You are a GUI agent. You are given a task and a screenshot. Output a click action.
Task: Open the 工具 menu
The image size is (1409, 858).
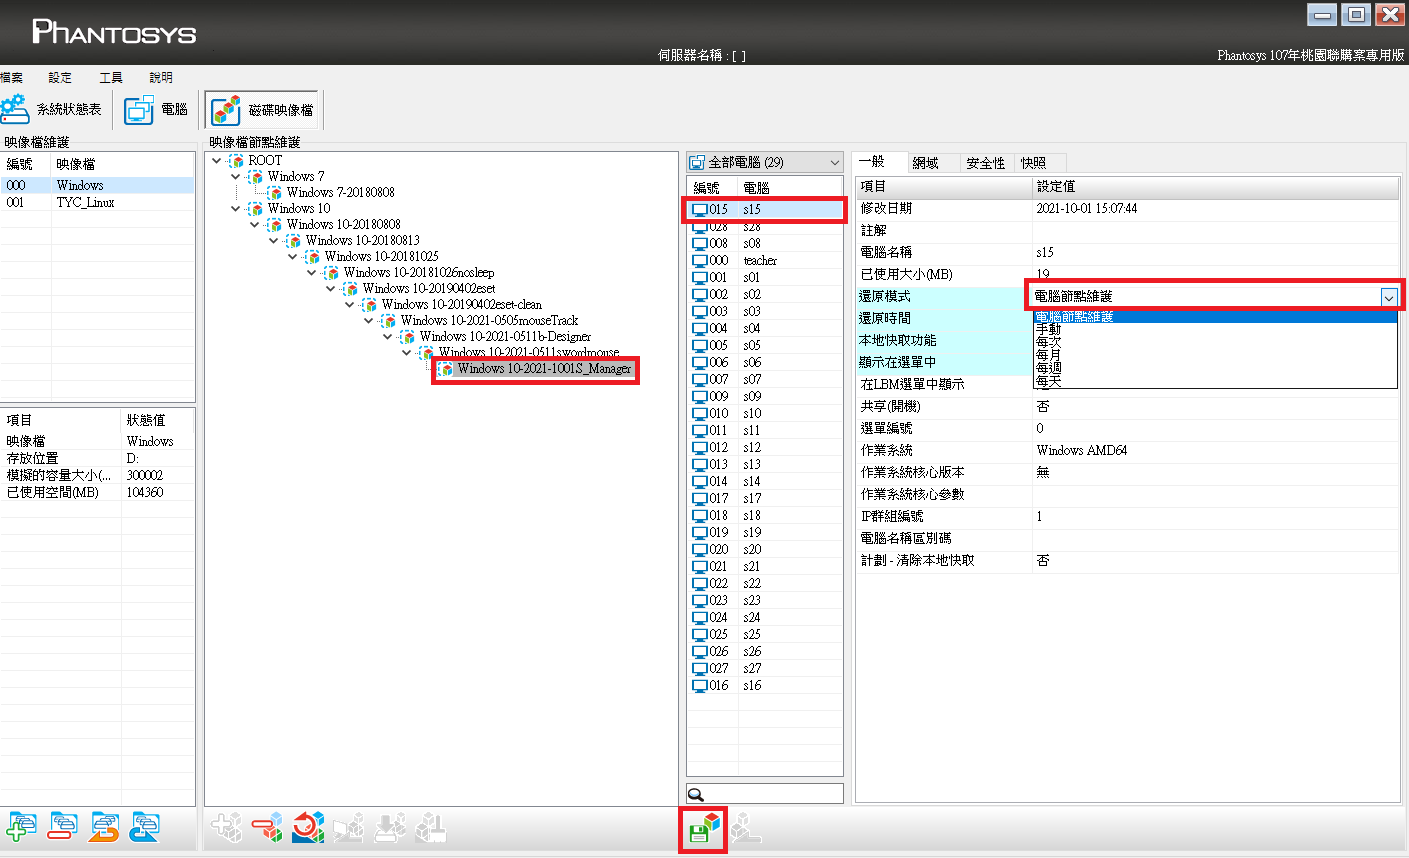[x=111, y=77]
